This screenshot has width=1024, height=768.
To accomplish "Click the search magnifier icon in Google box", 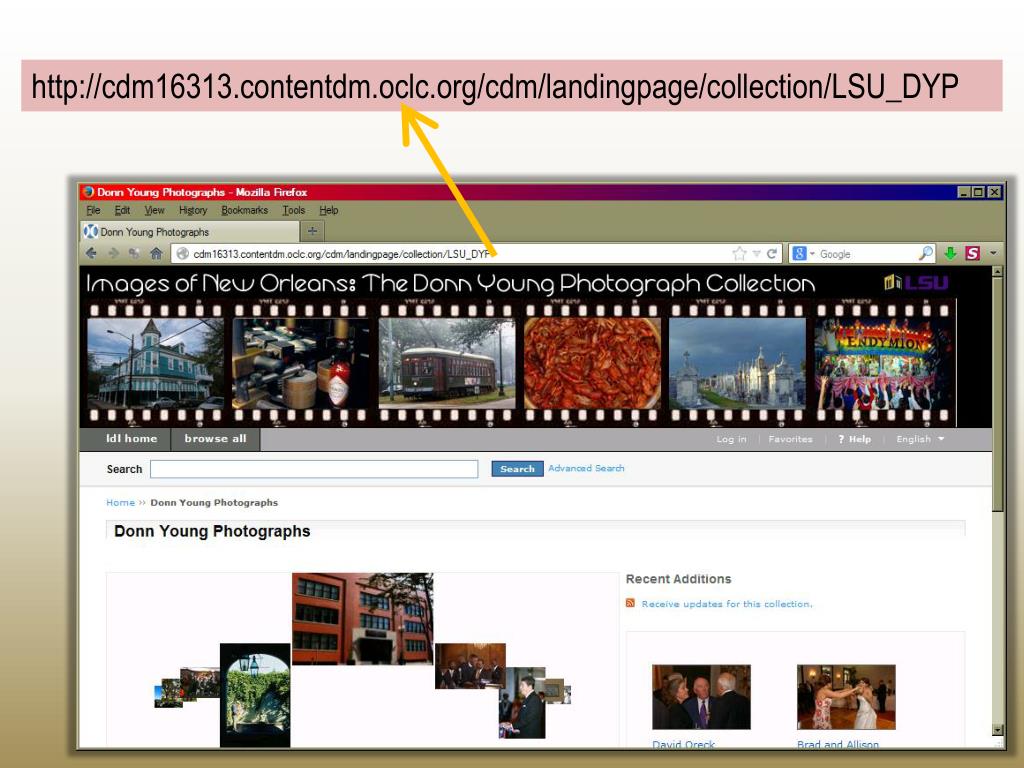I will (x=925, y=253).
